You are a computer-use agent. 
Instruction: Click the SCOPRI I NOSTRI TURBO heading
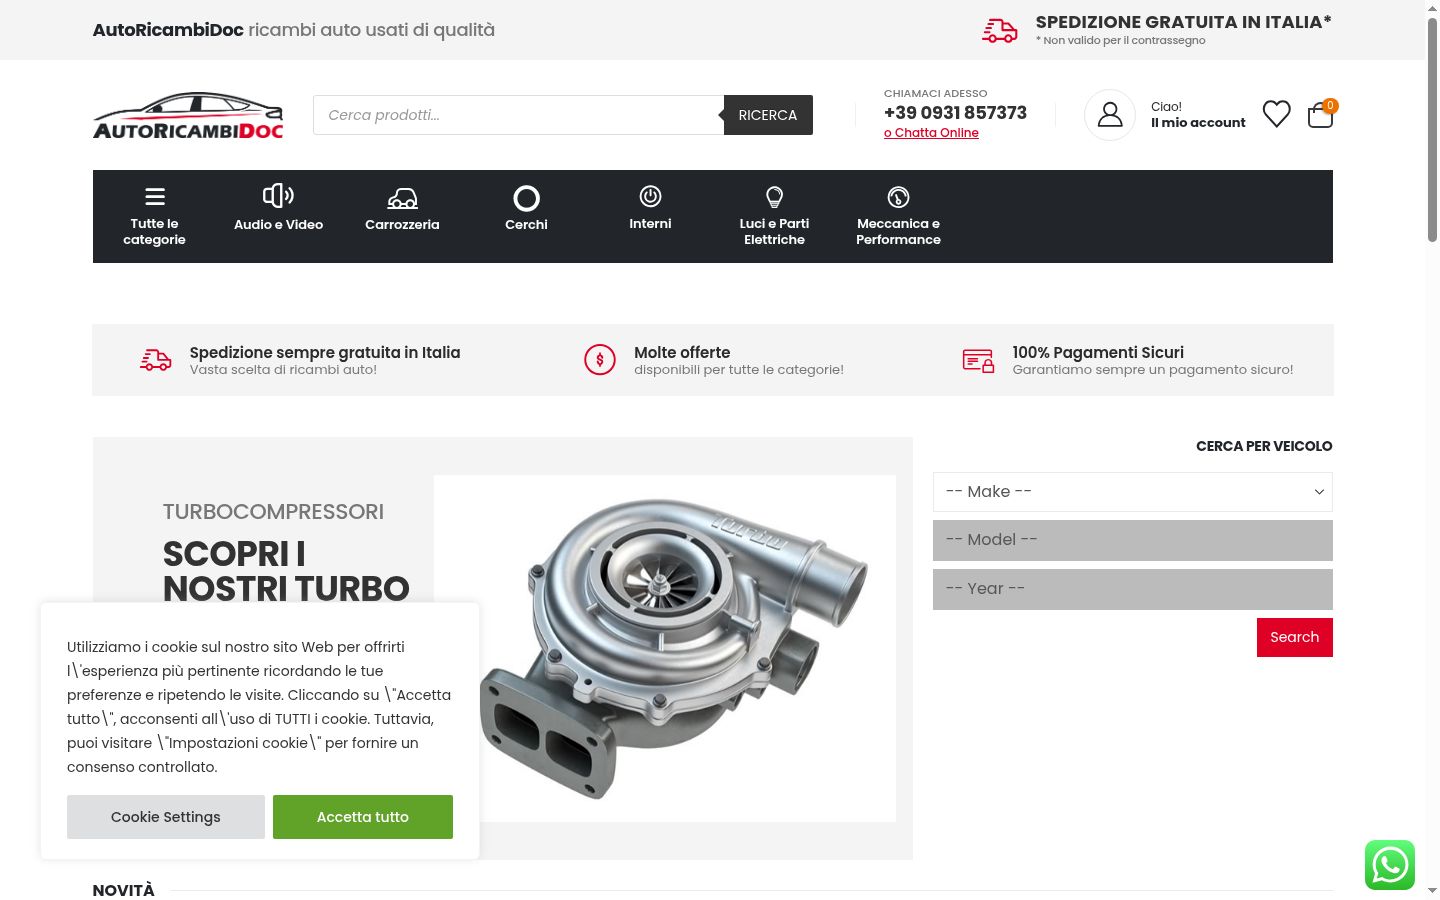tap(286, 571)
